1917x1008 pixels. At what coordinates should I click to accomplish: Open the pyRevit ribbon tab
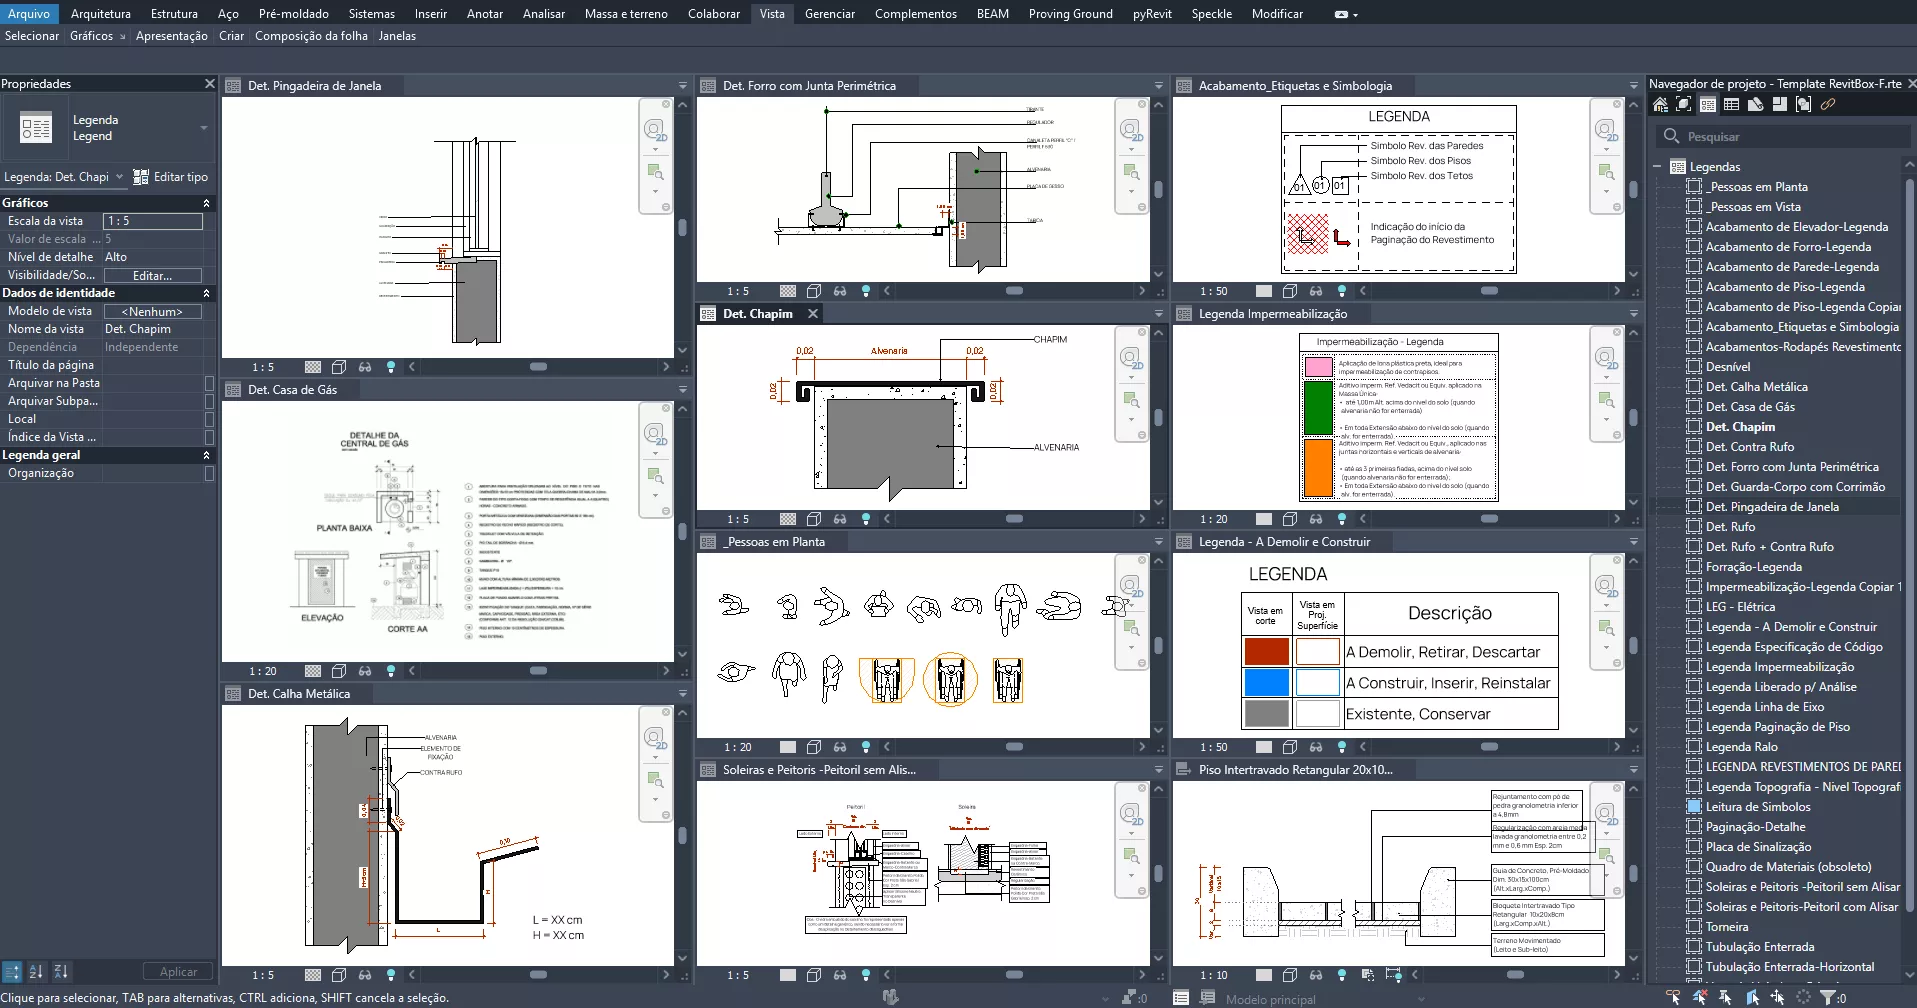pyautogui.click(x=1151, y=14)
